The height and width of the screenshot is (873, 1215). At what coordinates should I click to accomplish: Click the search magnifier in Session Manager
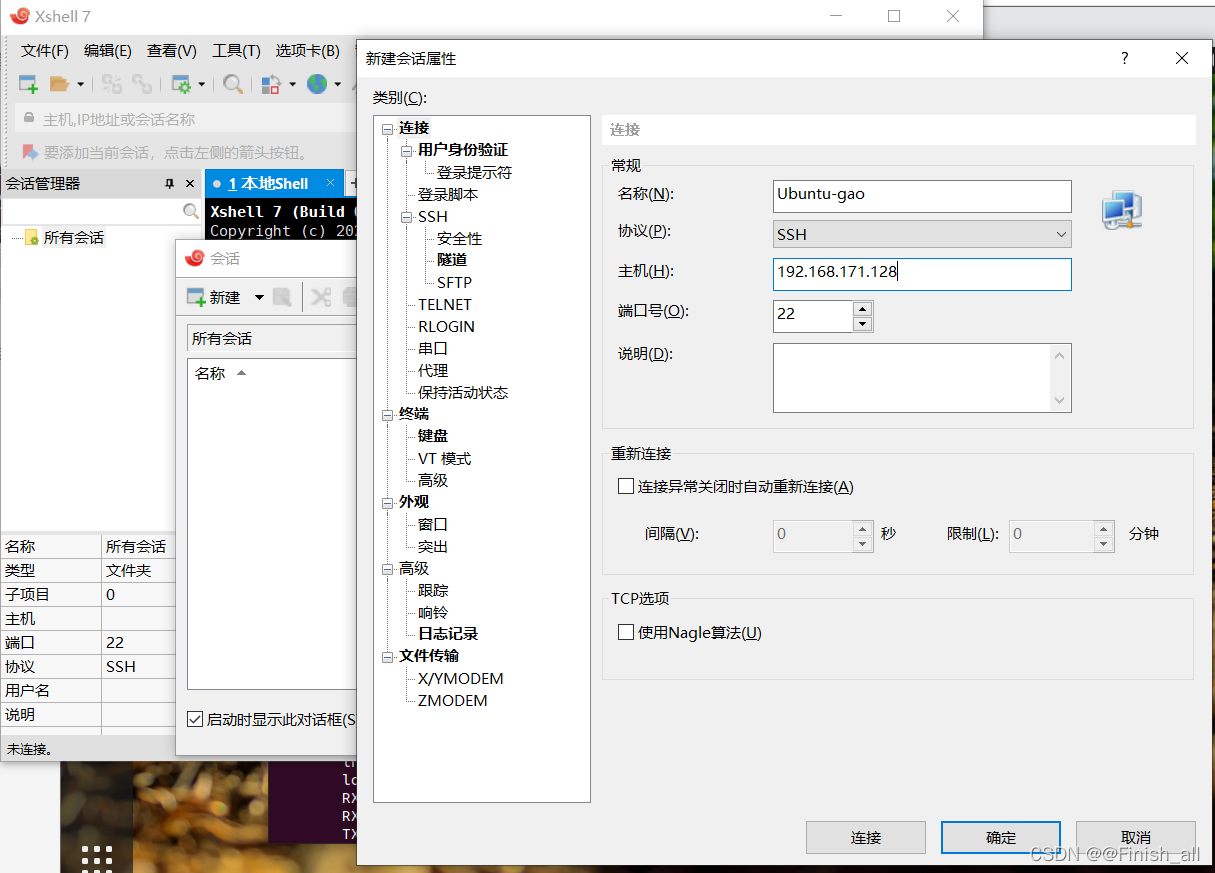pos(190,212)
